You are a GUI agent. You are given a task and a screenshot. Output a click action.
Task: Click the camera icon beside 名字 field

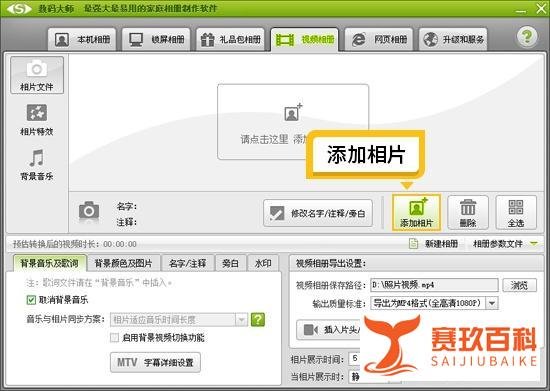pyautogui.click(x=89, y=211)
